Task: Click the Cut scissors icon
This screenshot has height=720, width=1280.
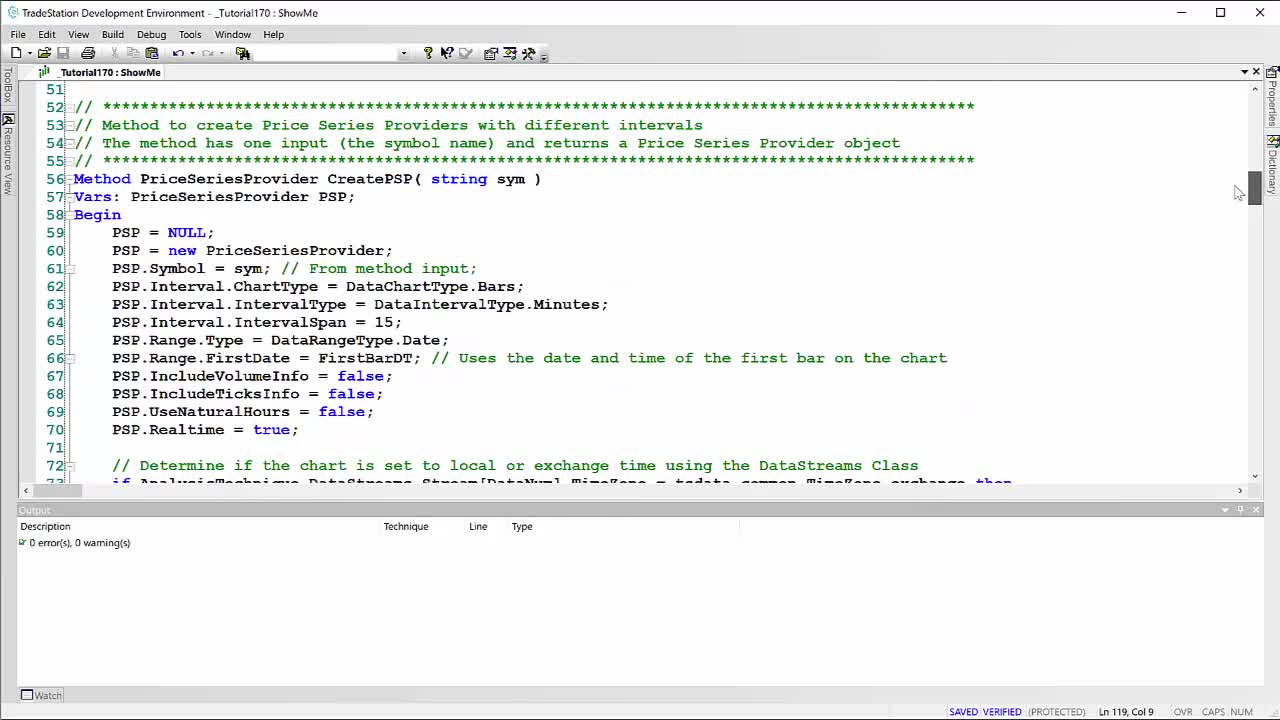Action: 115,53
